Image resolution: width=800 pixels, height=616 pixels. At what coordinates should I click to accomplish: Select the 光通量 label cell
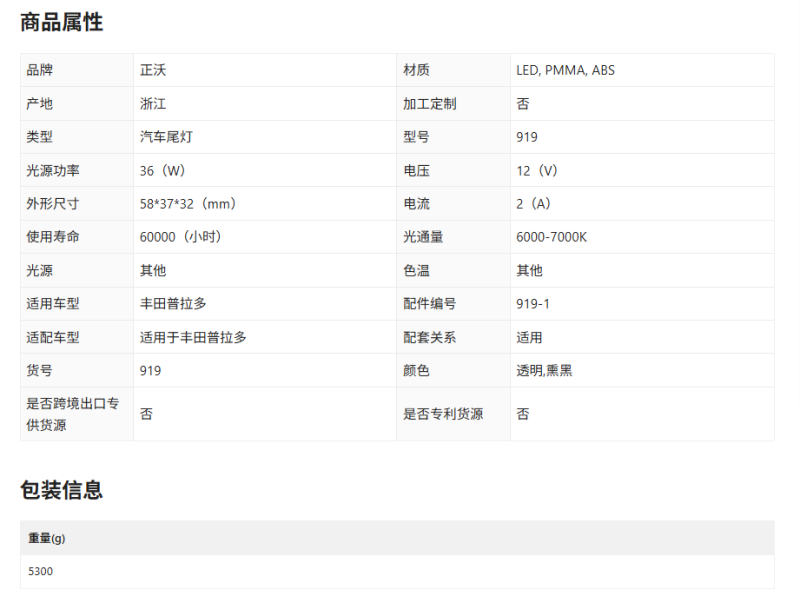pyautogui.click(x=453, y=237)
